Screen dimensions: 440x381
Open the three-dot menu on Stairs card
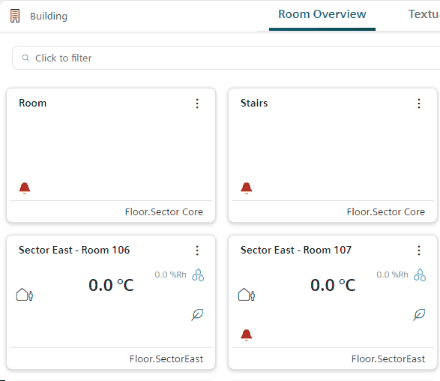click(x=419, y=103)
